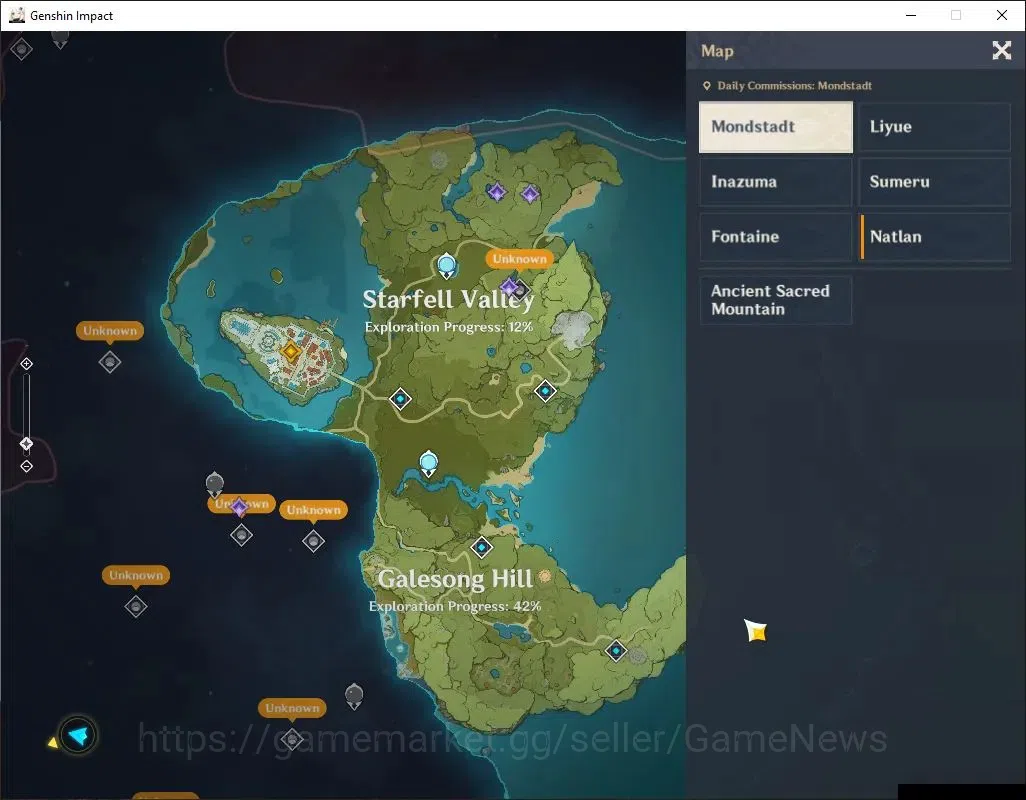
Task: Close the Genshin Impact window
Action: 1001,15
